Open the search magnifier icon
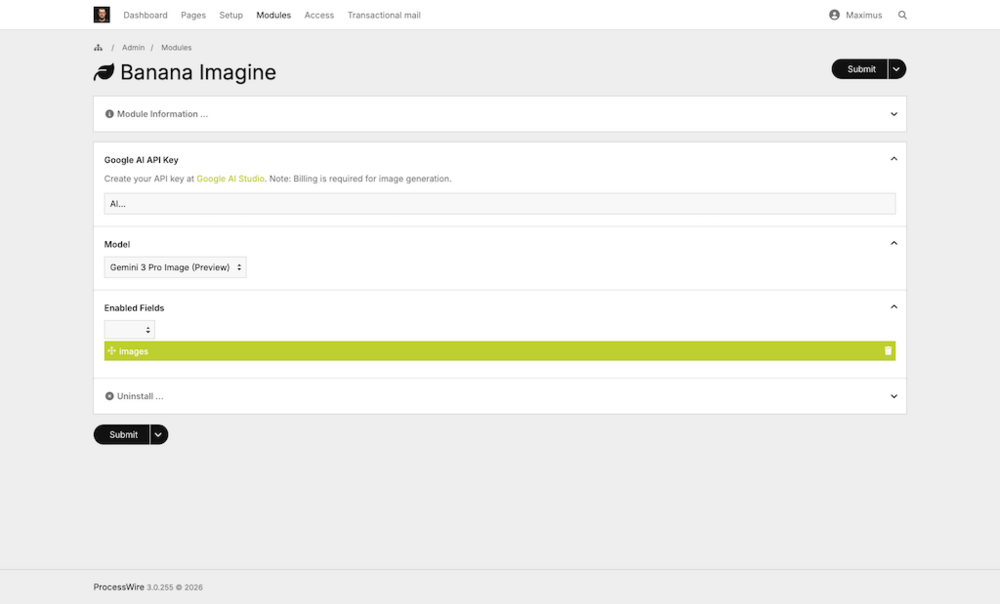Image resolution: width=1000 pixels, height=604 pixels. (x=903, y=15)
